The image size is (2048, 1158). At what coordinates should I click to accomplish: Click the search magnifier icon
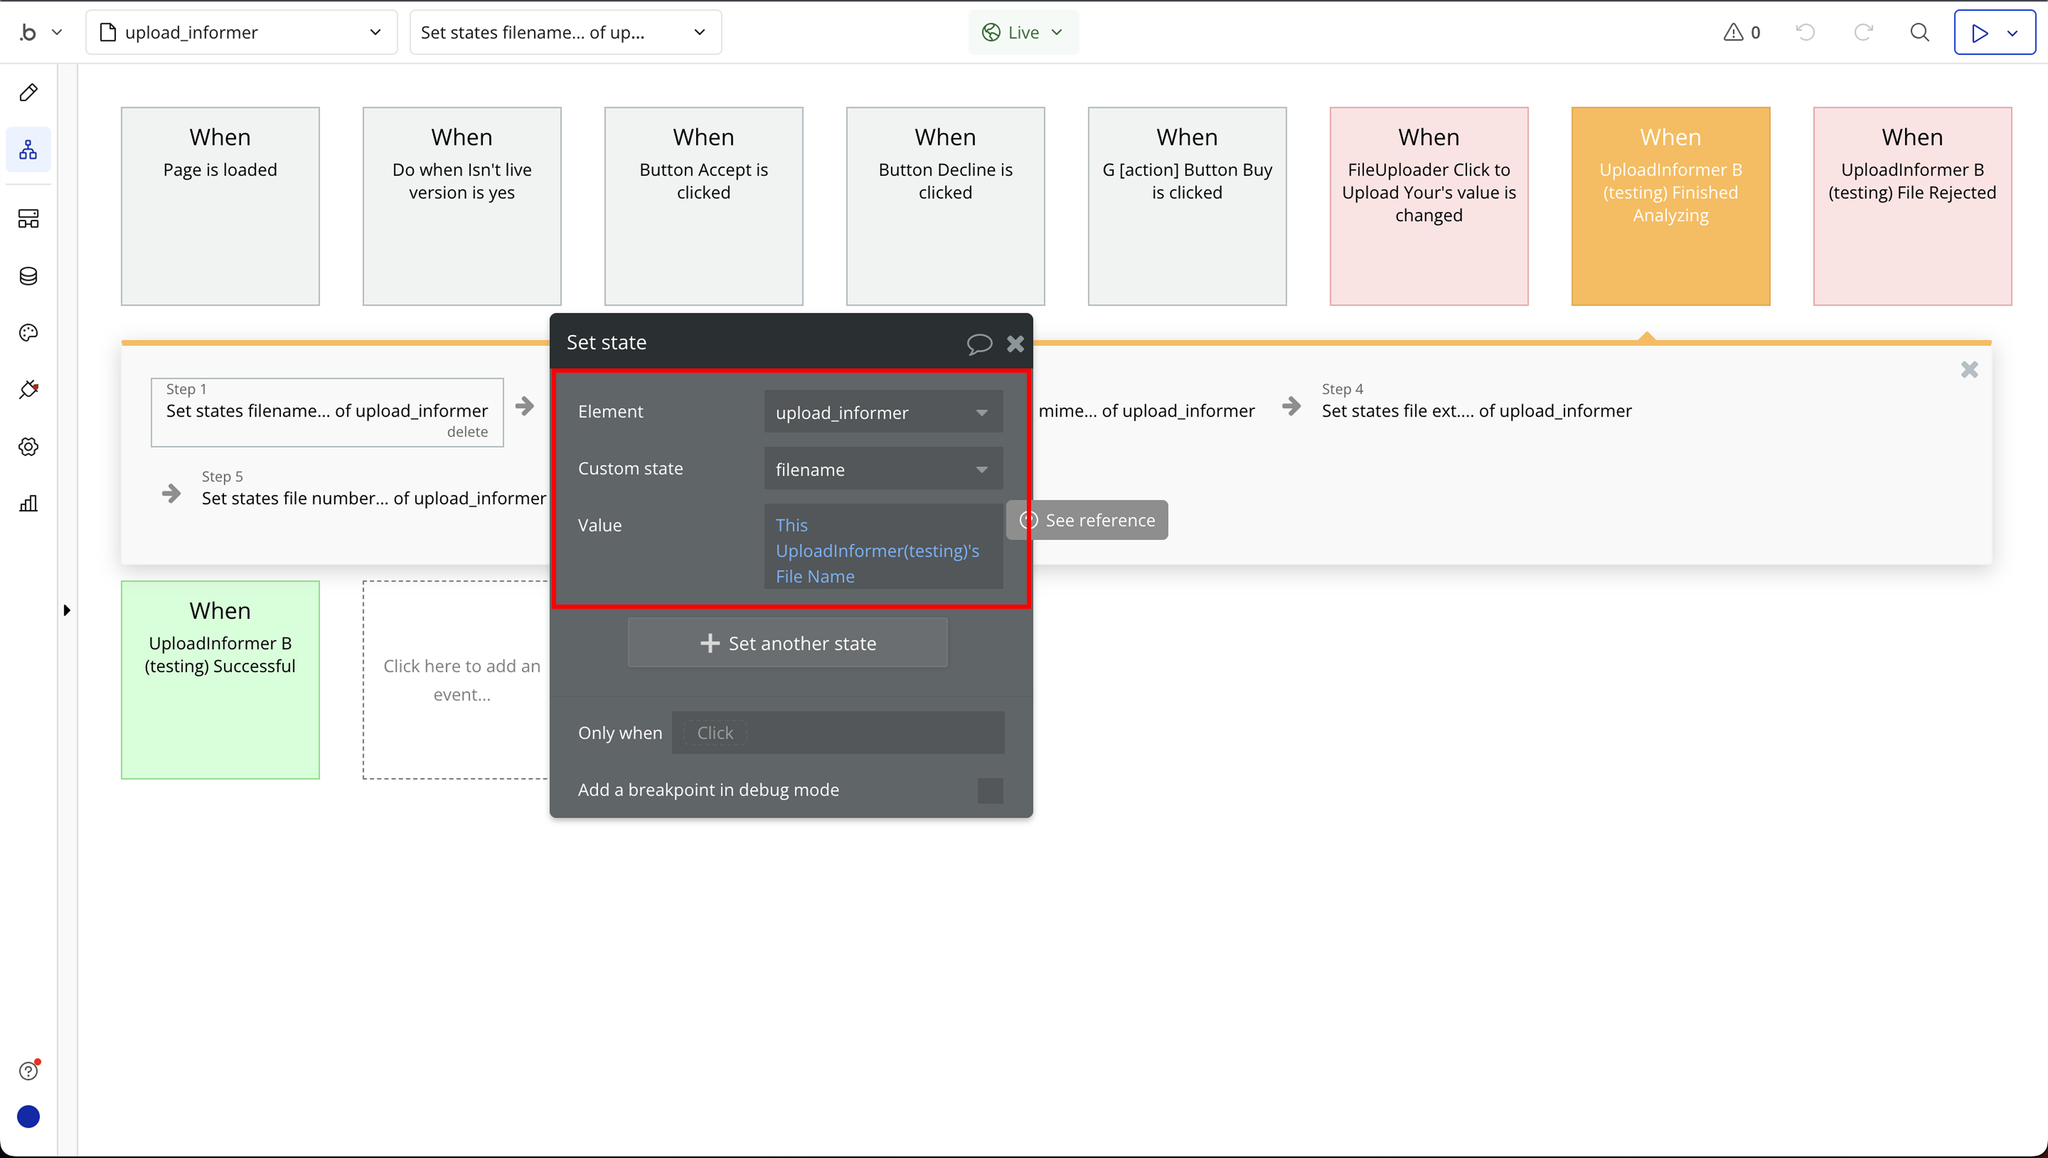coord(1919,32)
